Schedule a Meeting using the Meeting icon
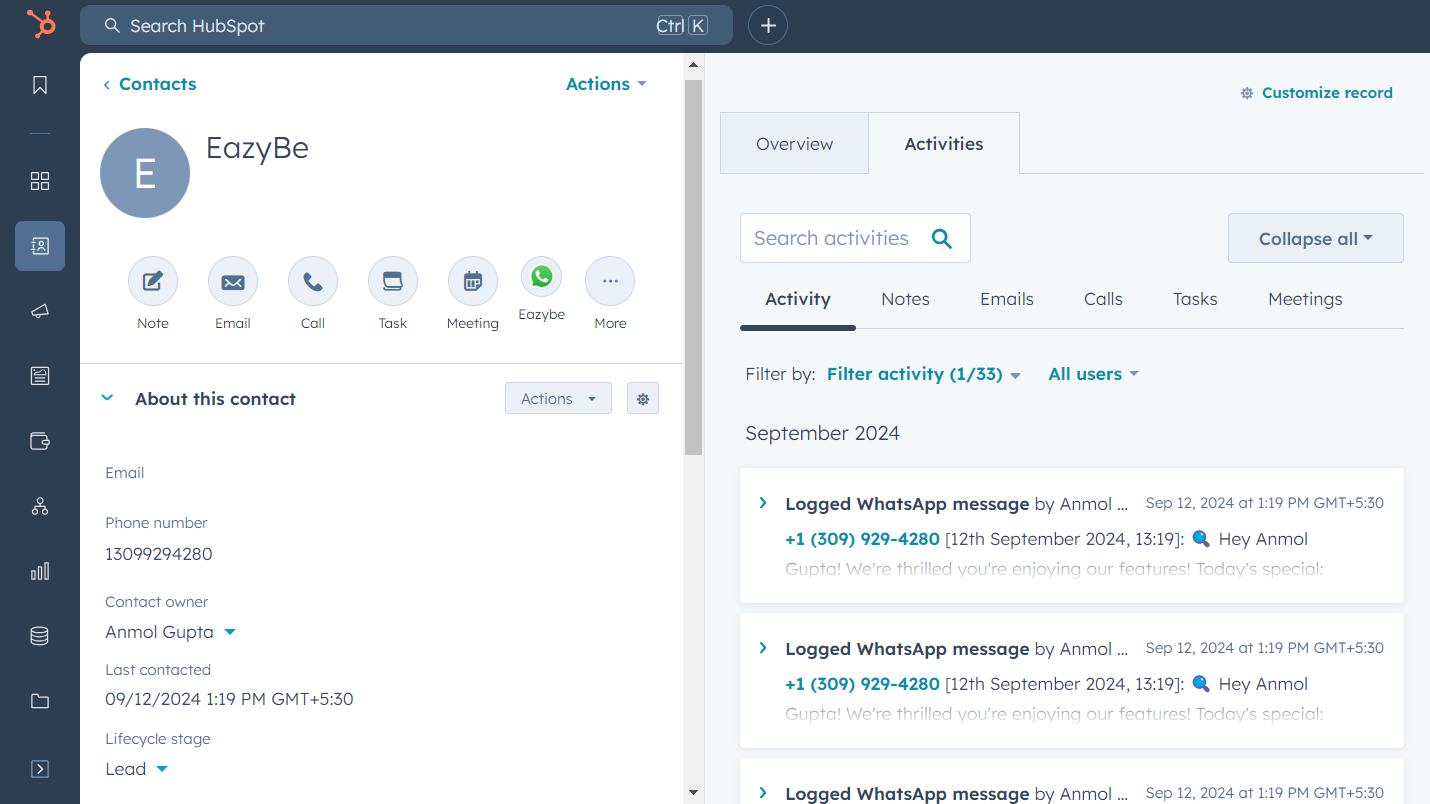The height and width of the screenshot is (804, 1430). 472,281
